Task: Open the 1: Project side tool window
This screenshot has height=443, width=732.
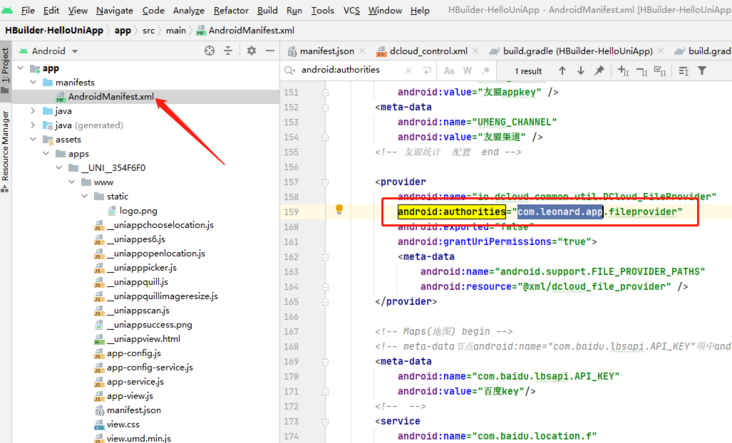Action: click(x=5, y=70)
